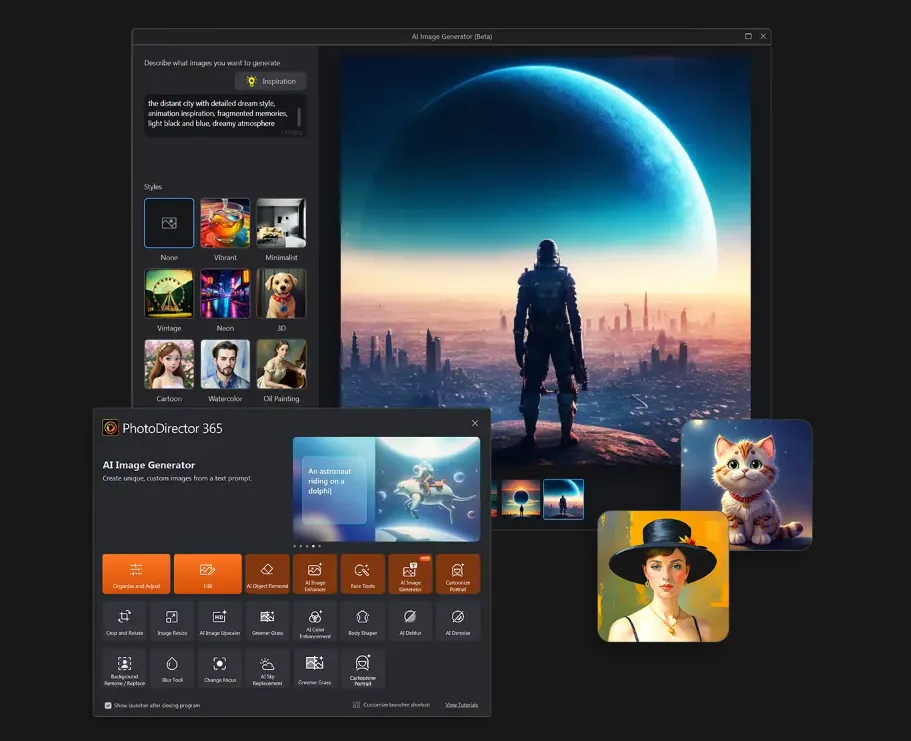This screenshot has width=911, height=741.
Task: Open the Organize and Adjust module
Action: 136,574
